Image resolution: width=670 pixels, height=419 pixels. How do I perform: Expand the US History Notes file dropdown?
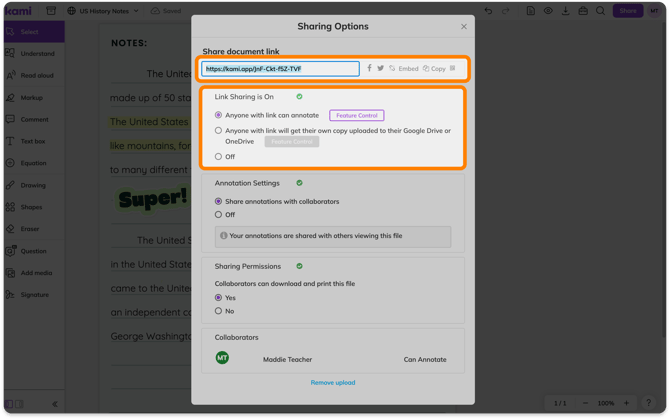point(136,11)
